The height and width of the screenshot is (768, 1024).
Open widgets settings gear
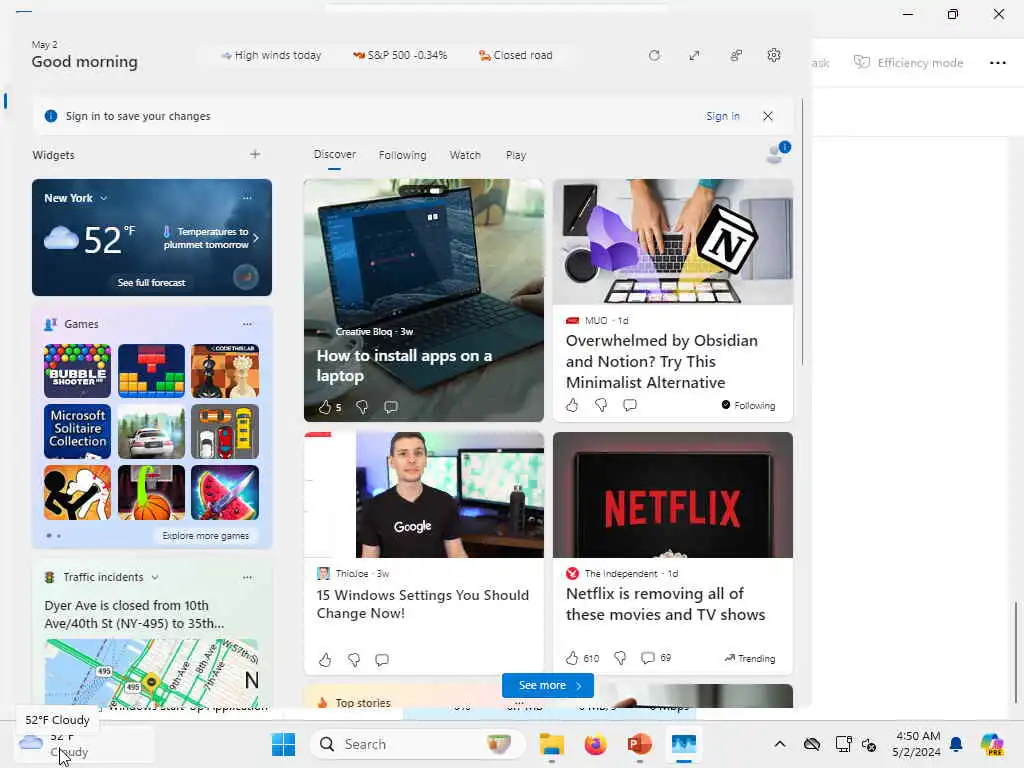[x=774, y=56]
